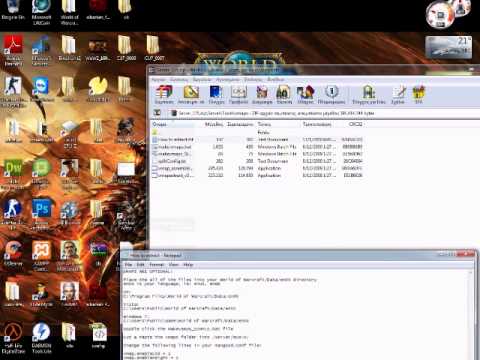Click the Comment icon in WinRAR toolbar
Viewport: 480px width, 360px height.
pyautogui.click(x=398, y=95)
